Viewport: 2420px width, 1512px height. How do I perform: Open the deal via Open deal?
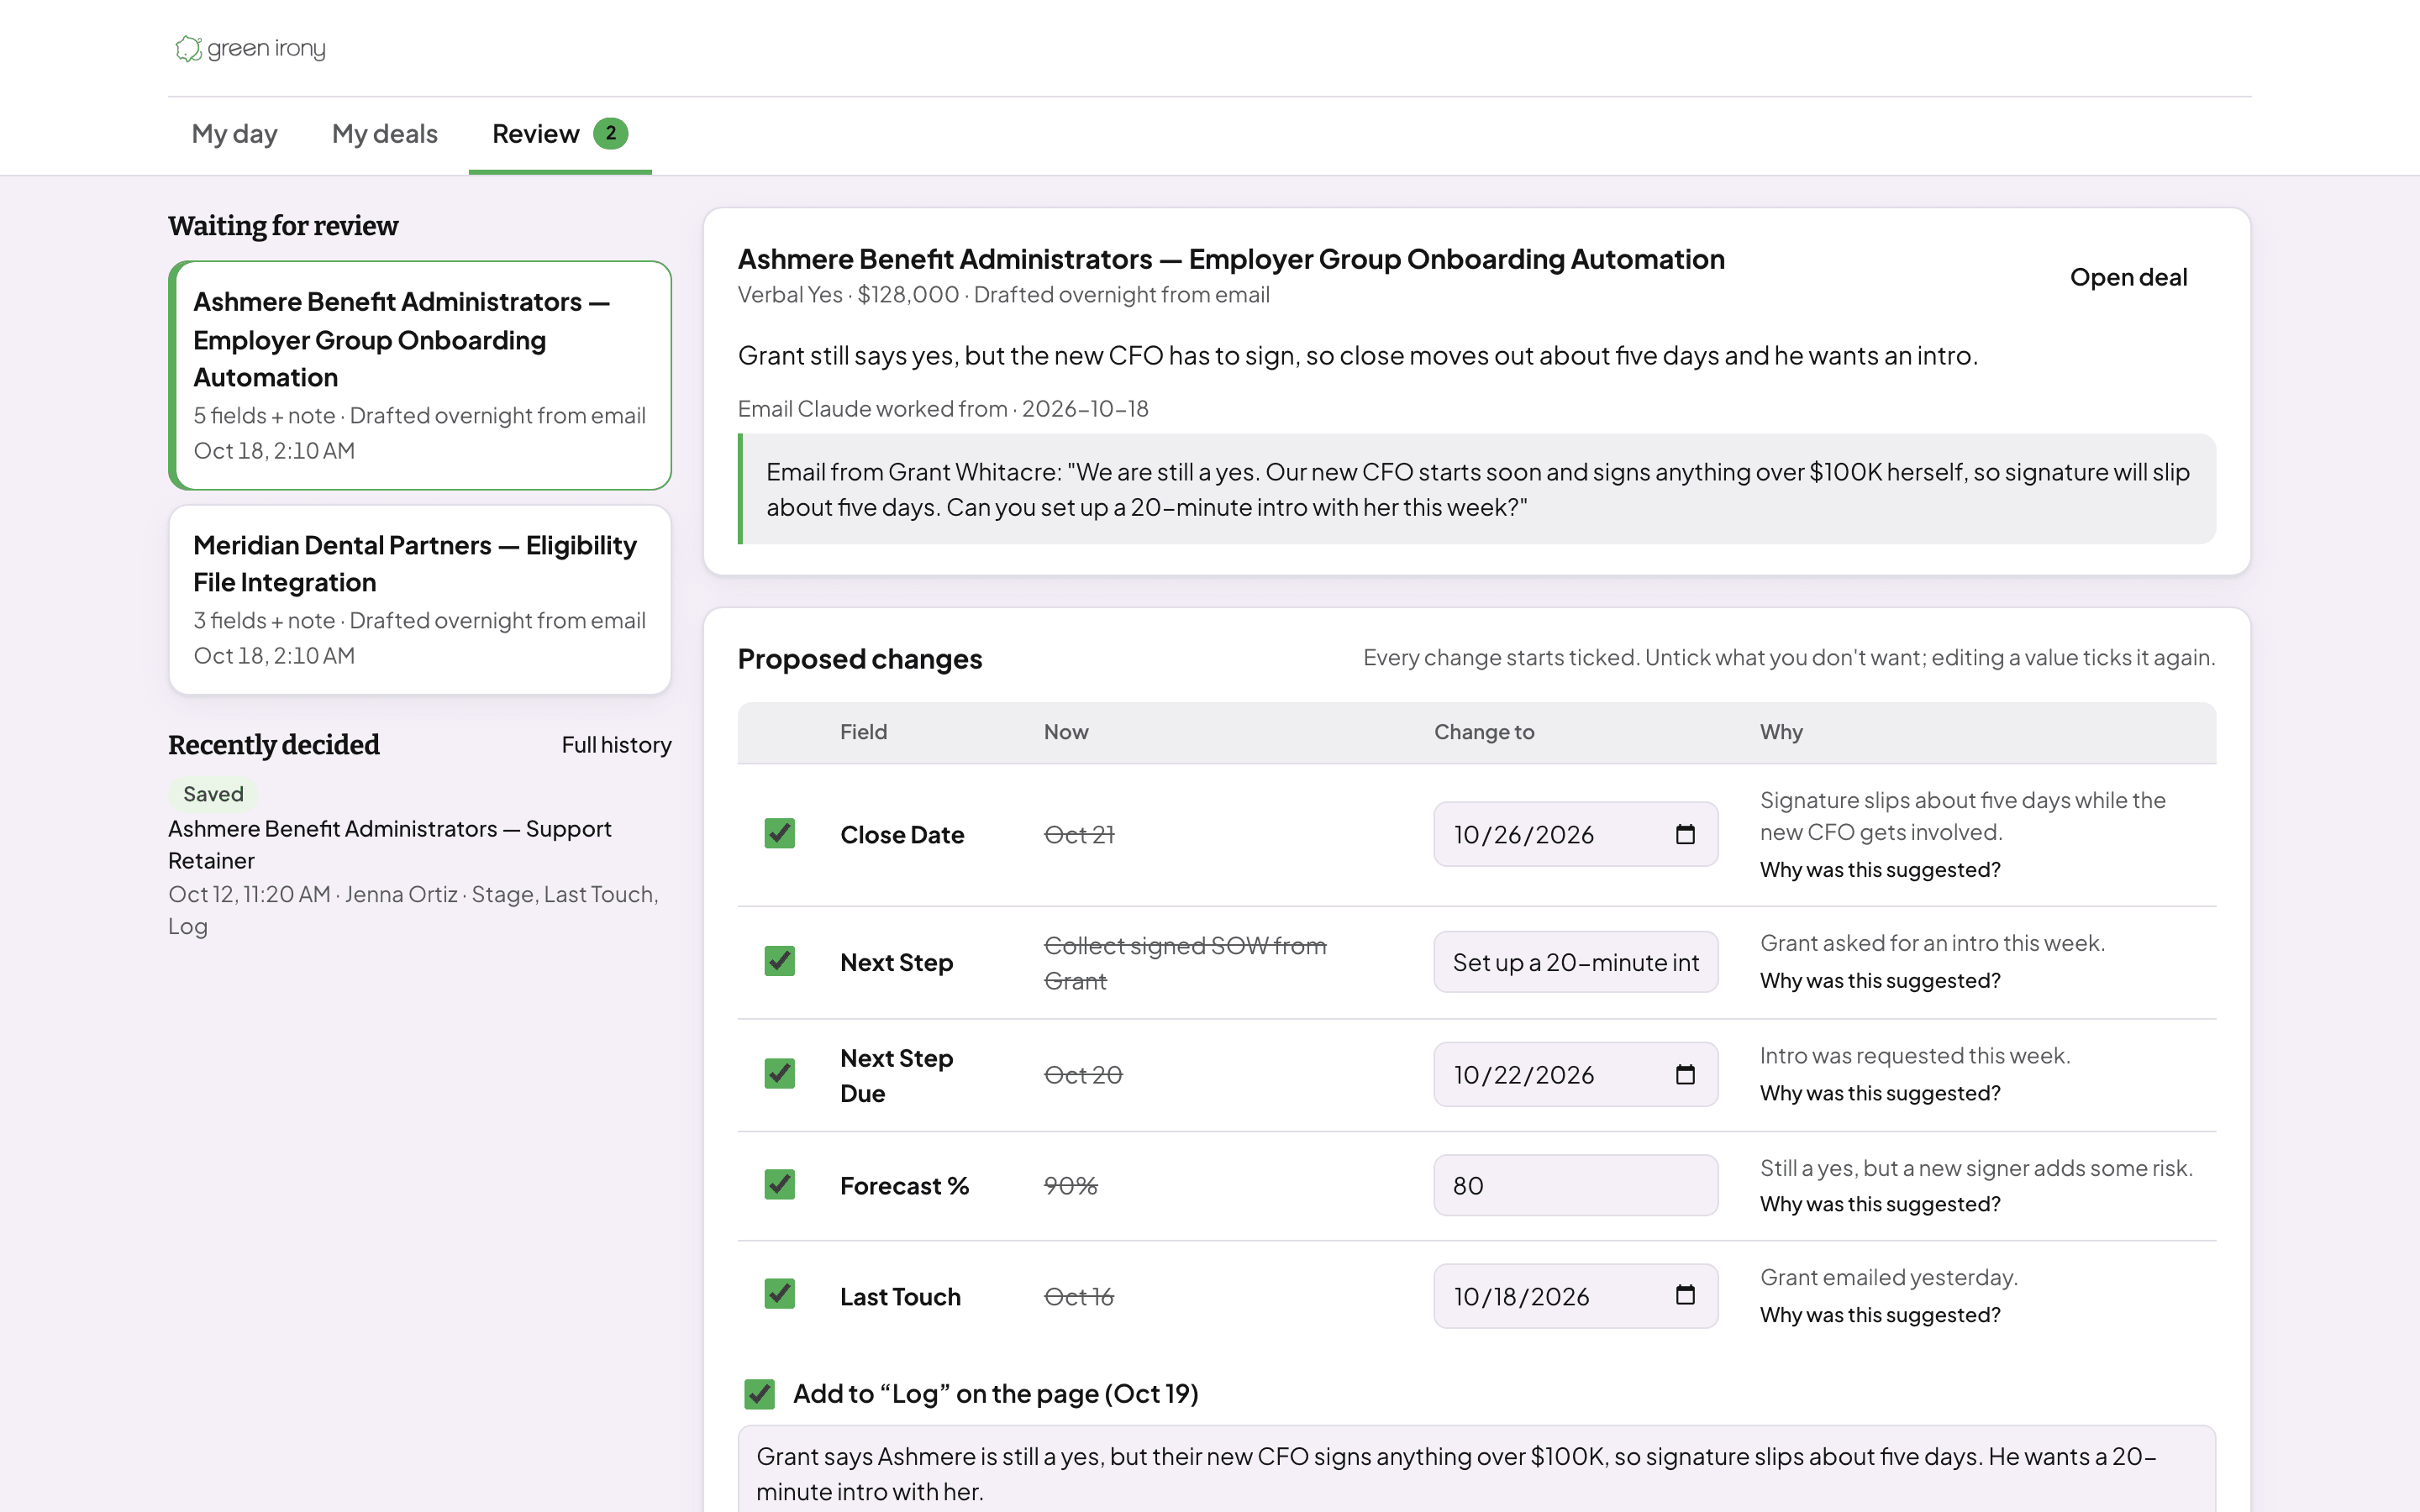(2128, 277)
